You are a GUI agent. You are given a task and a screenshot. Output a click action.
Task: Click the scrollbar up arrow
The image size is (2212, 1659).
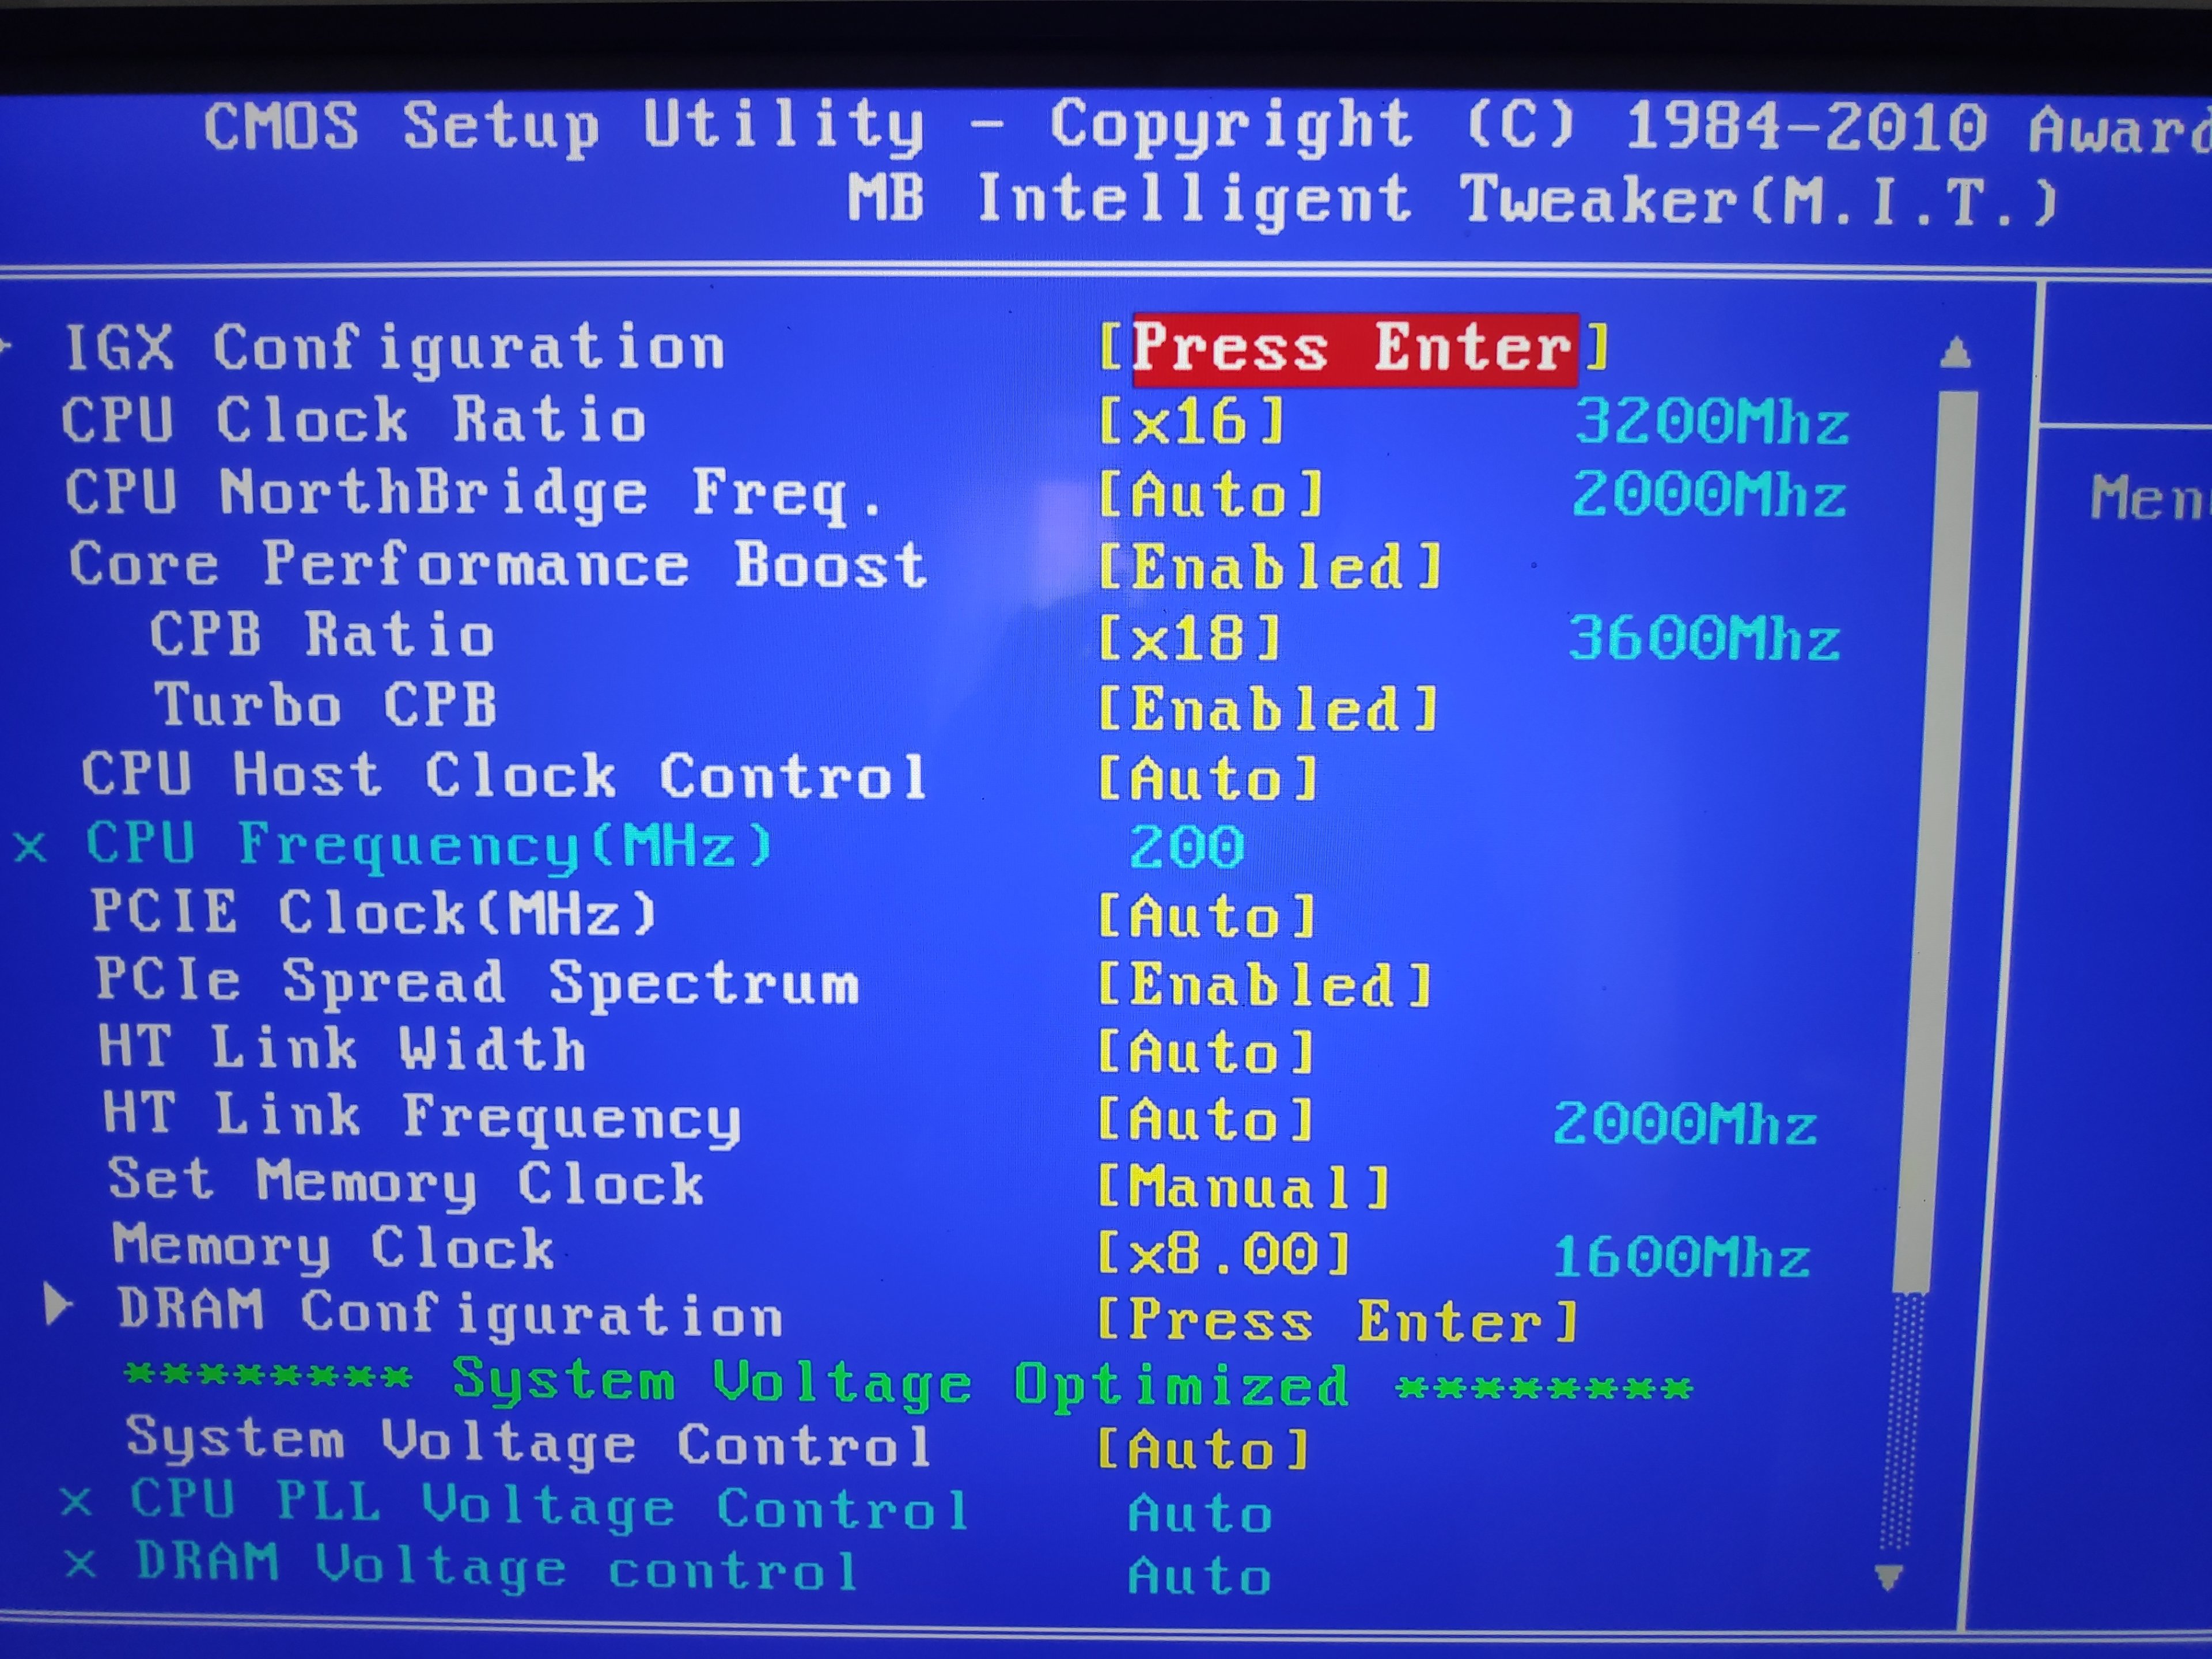click(1955, 353)
